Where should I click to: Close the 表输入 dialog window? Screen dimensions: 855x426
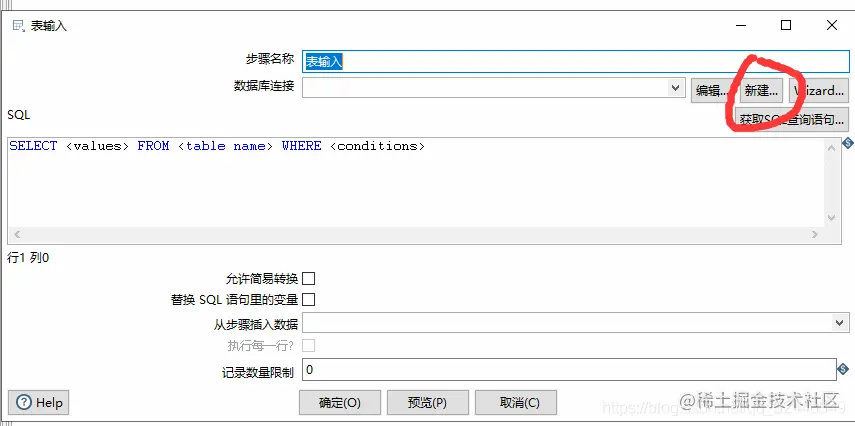(x=832, y=25)
